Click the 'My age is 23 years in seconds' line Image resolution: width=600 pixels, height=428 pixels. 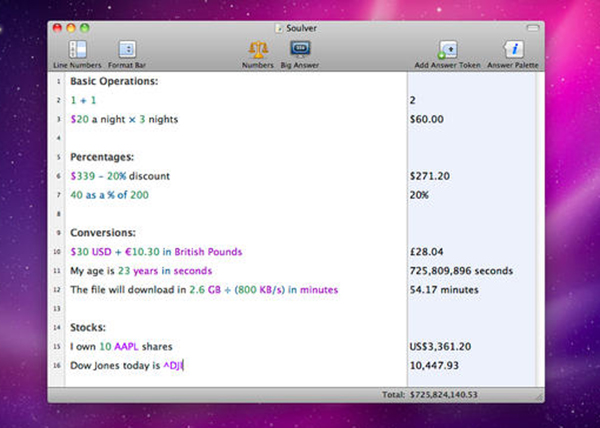pos(141,271)
